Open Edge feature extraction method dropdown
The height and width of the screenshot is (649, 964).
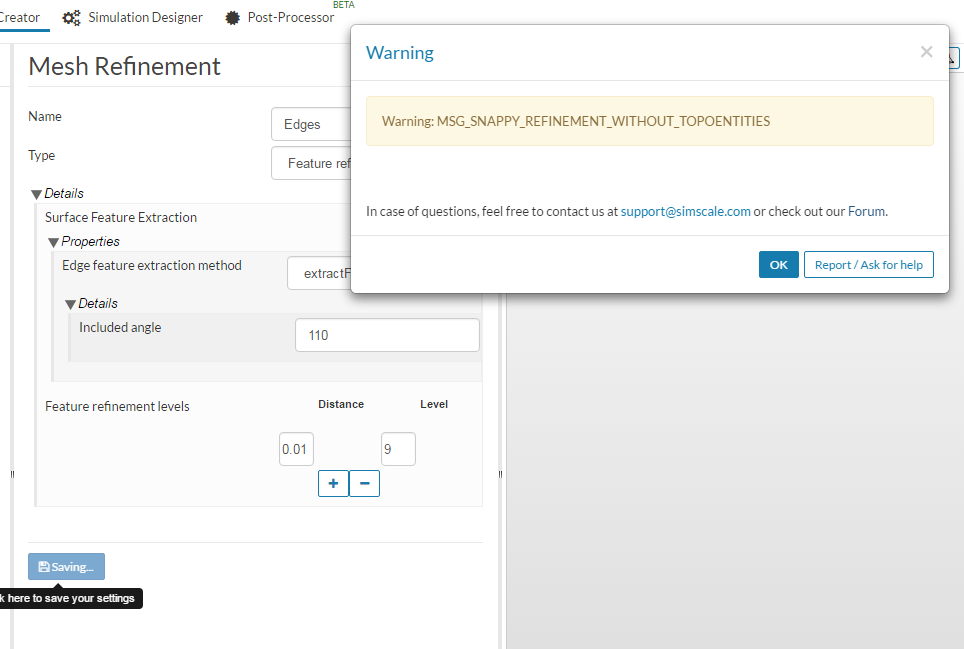[x=319, y=273]
